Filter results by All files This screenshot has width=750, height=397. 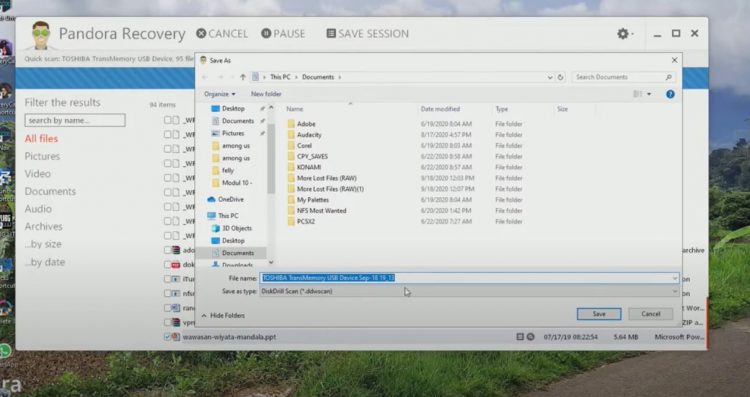[x=41, y=139]
